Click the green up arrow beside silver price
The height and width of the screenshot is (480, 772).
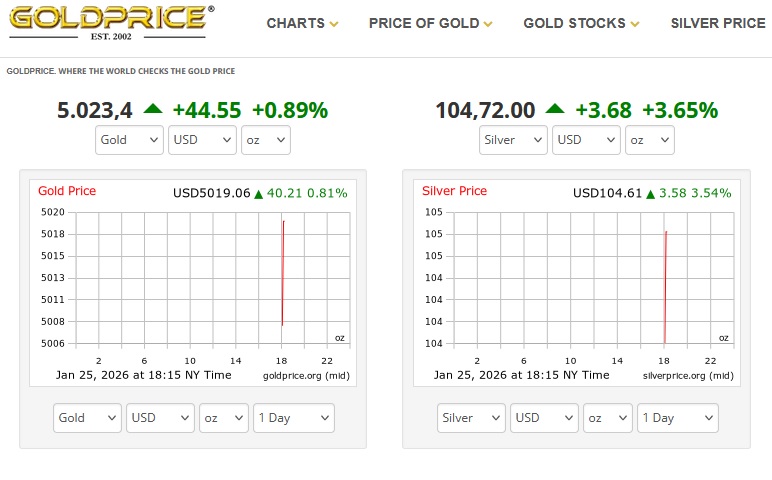pos(554,110)
